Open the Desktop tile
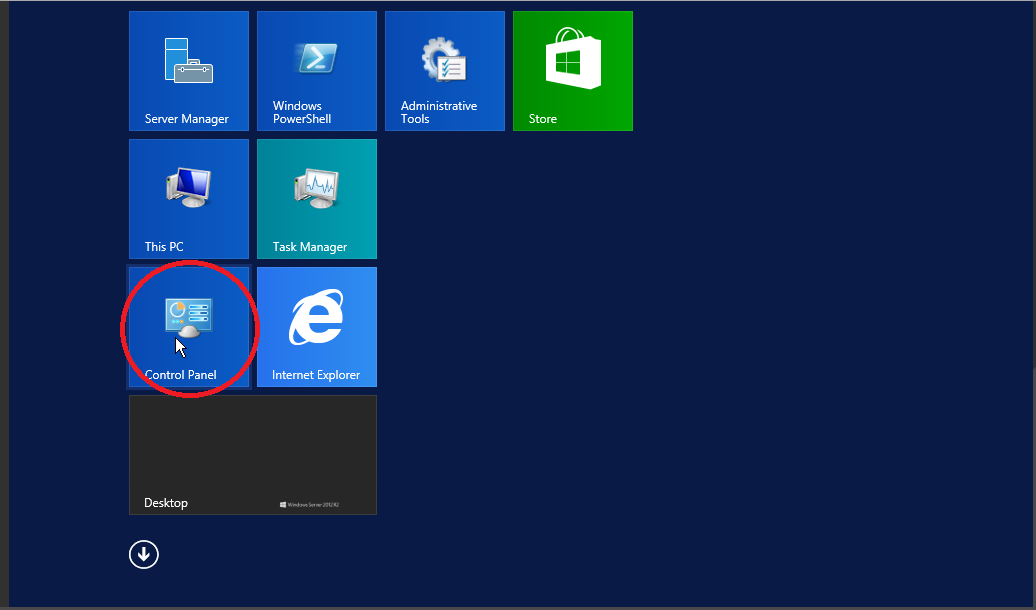The image size is (1036, 610). (253, 455)
